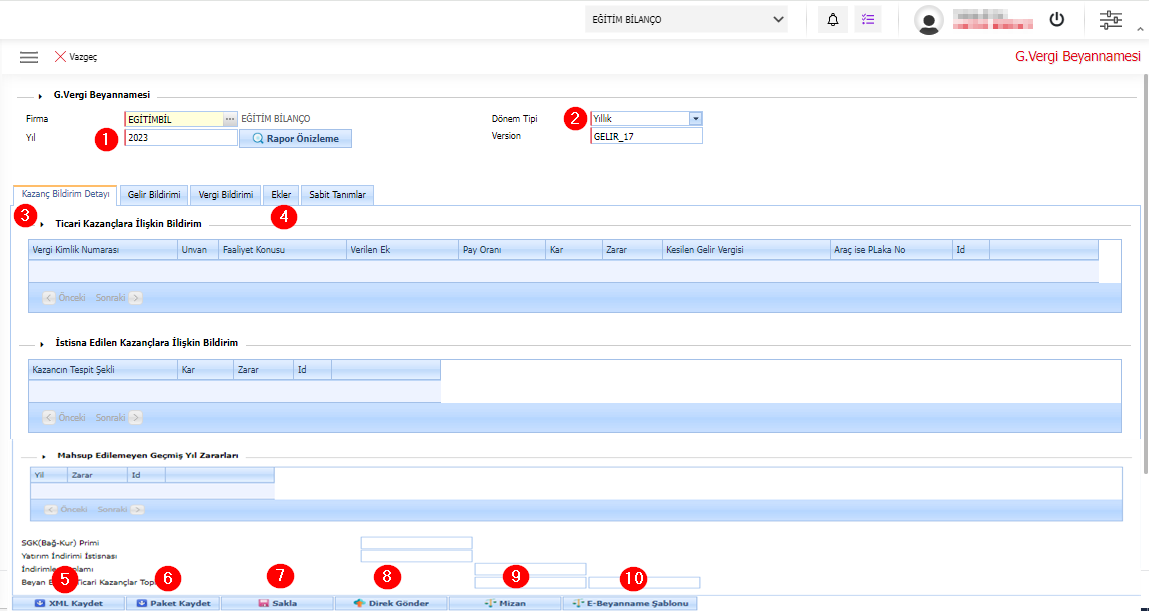Image resolution: width=1149 pixels, height=611 pixels.
Task: Click the Yıl input field
Action: (181, 137)
